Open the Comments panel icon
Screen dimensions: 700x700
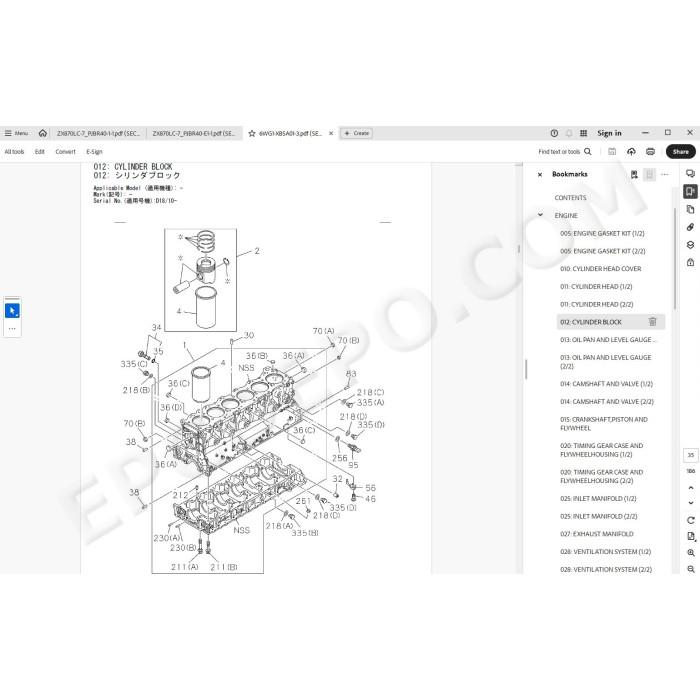pyautogui.click(x=690, y=174)
